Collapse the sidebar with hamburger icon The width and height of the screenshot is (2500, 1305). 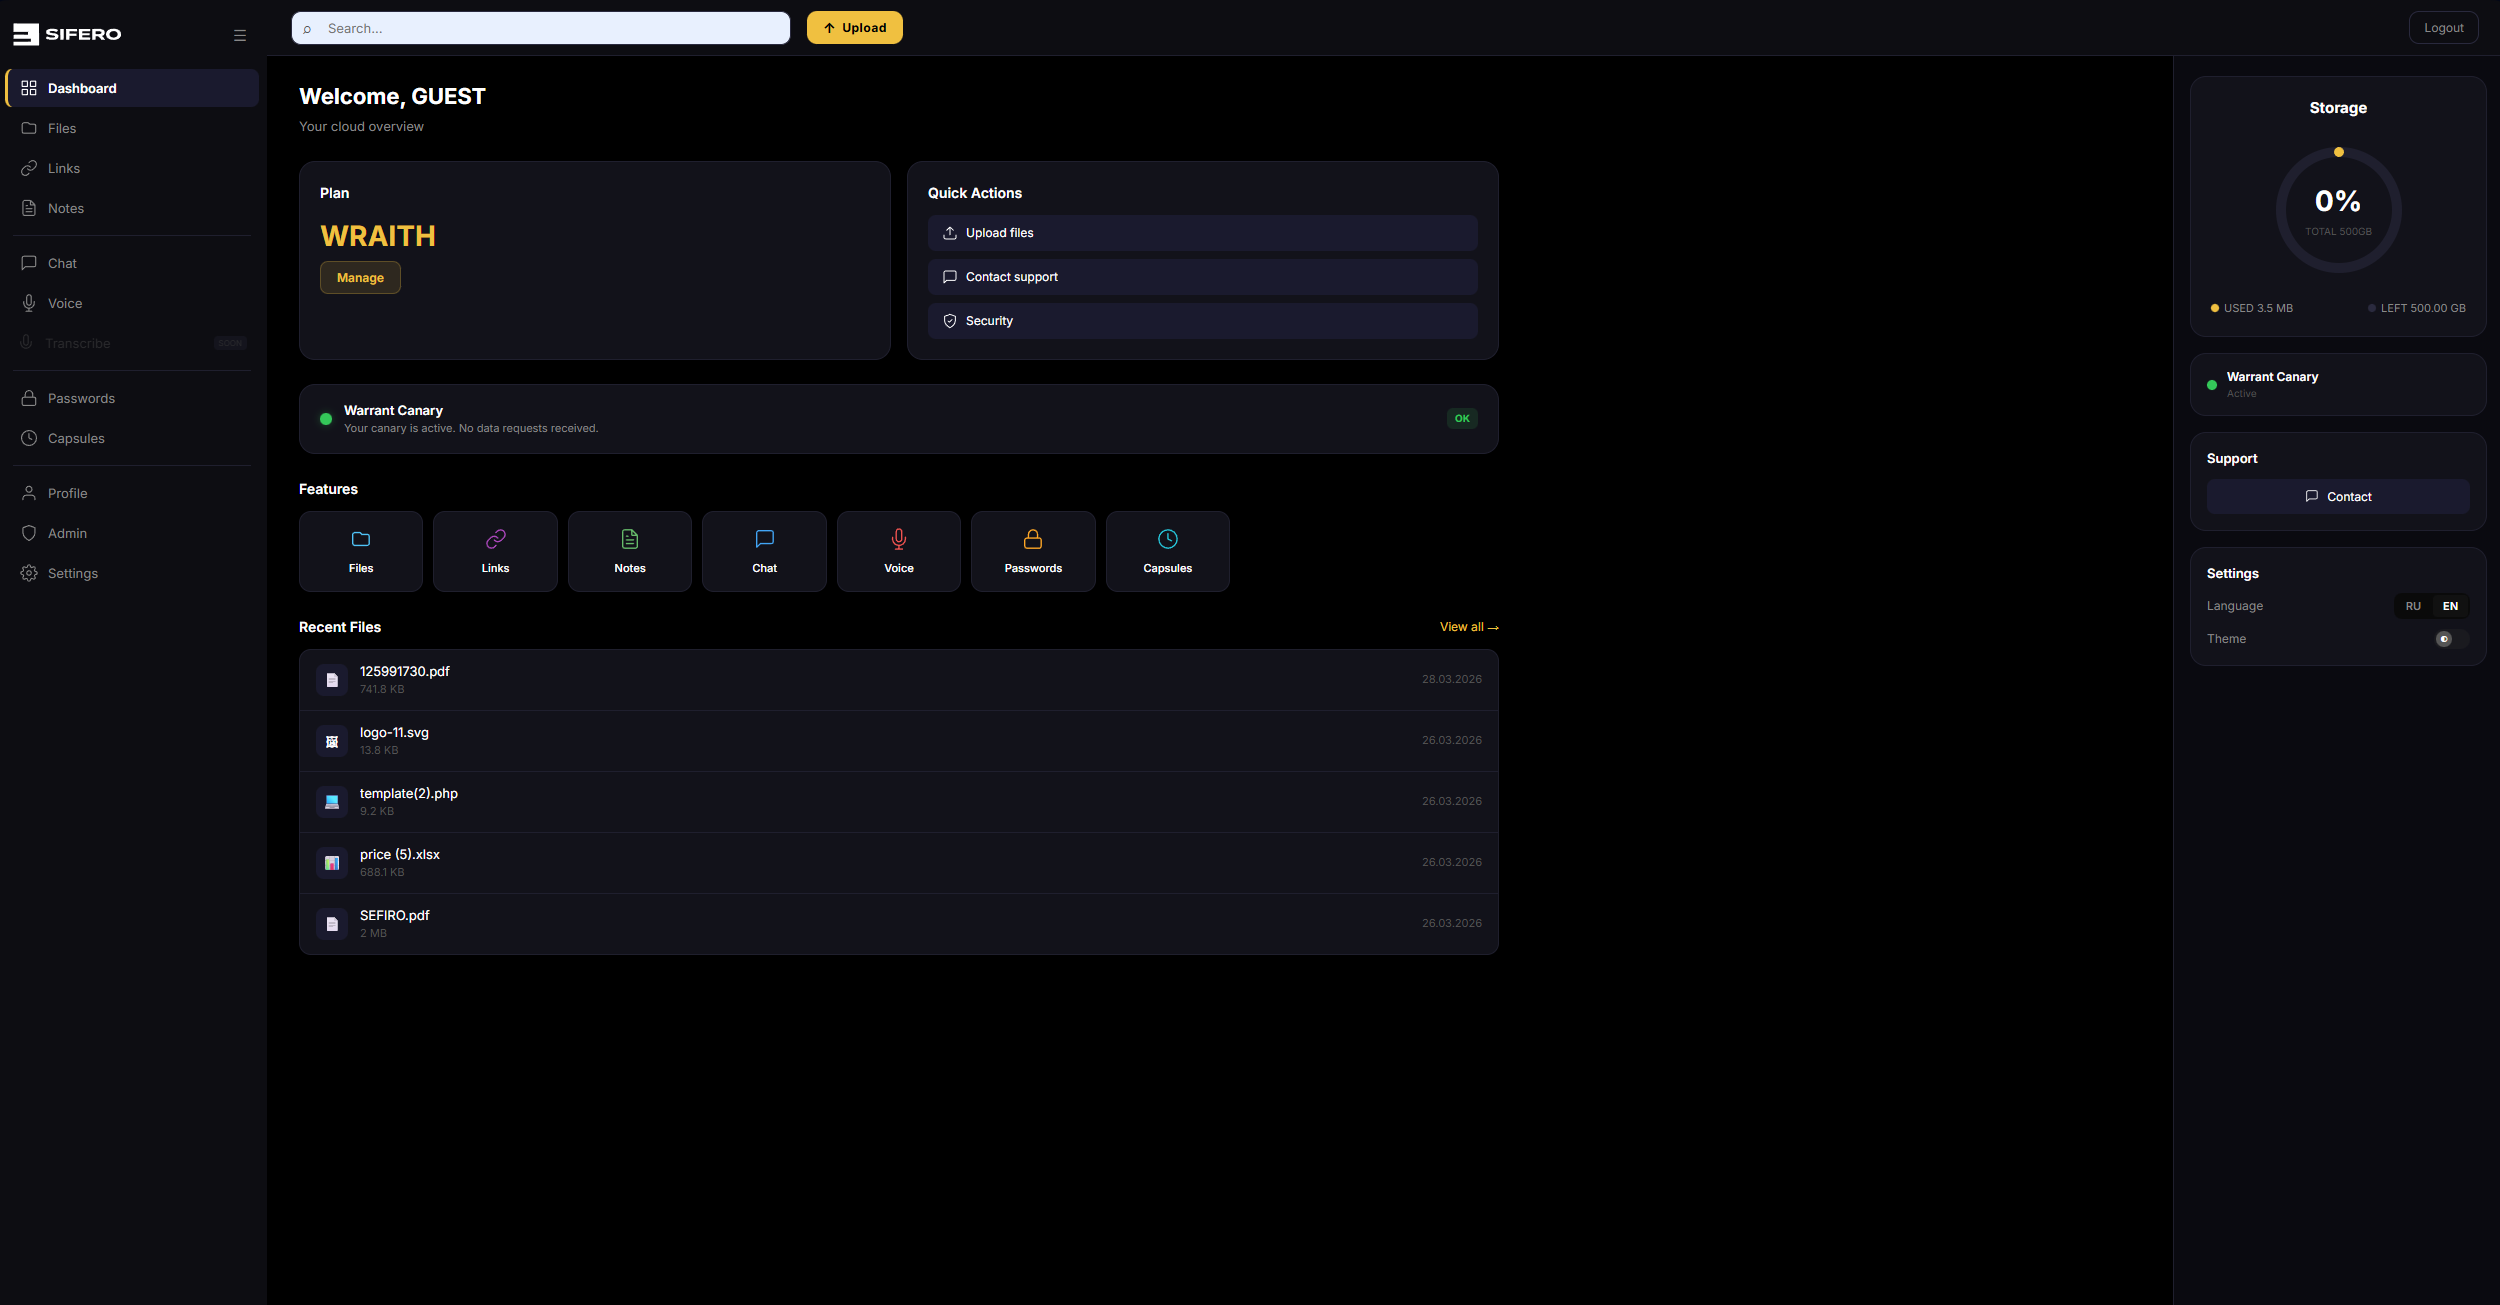point(240,35)
